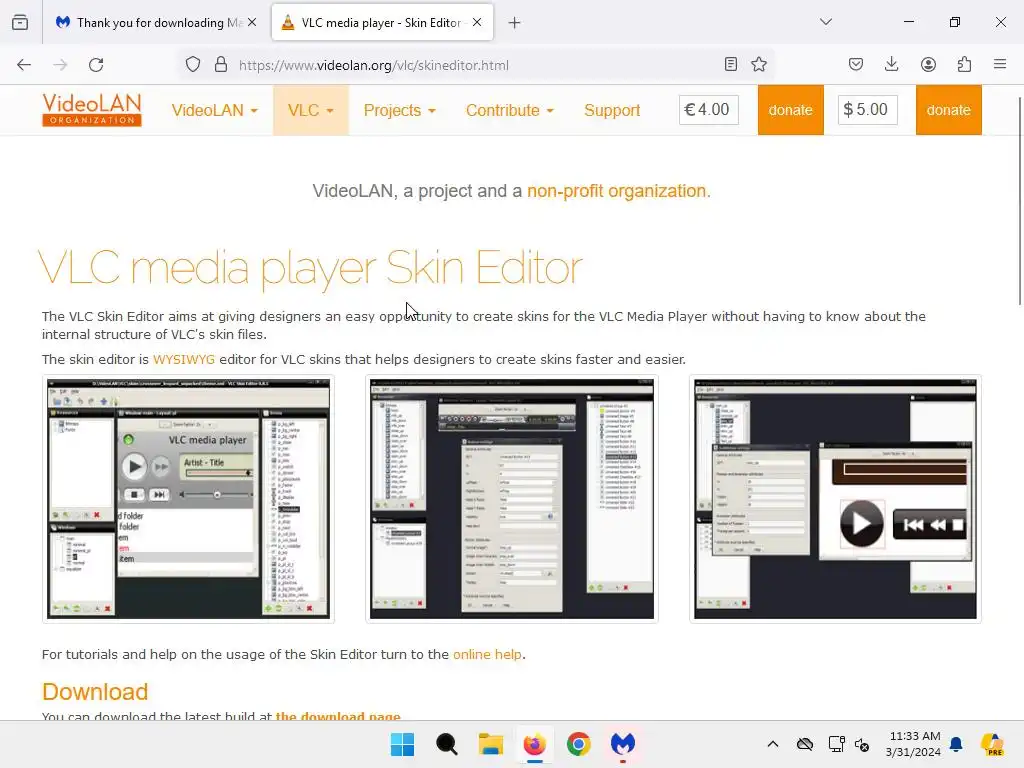Open the WYSIWYG link

pos(184,359)
